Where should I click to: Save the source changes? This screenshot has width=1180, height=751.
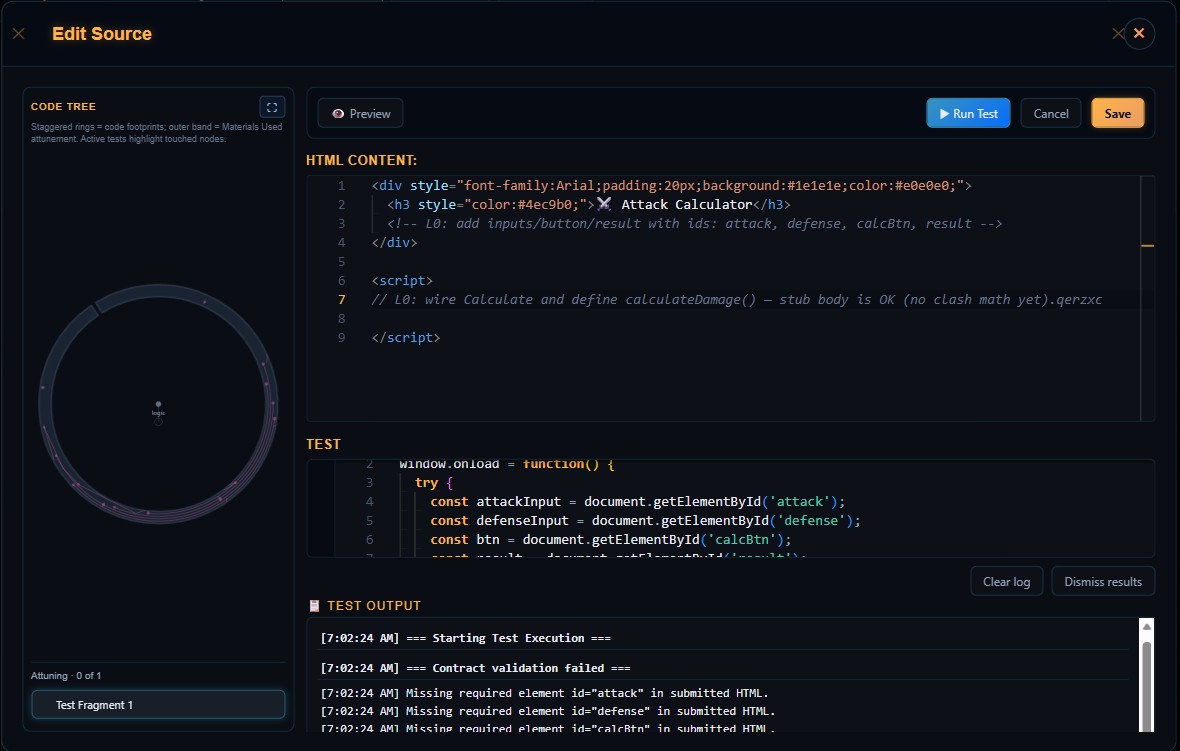1118,114
